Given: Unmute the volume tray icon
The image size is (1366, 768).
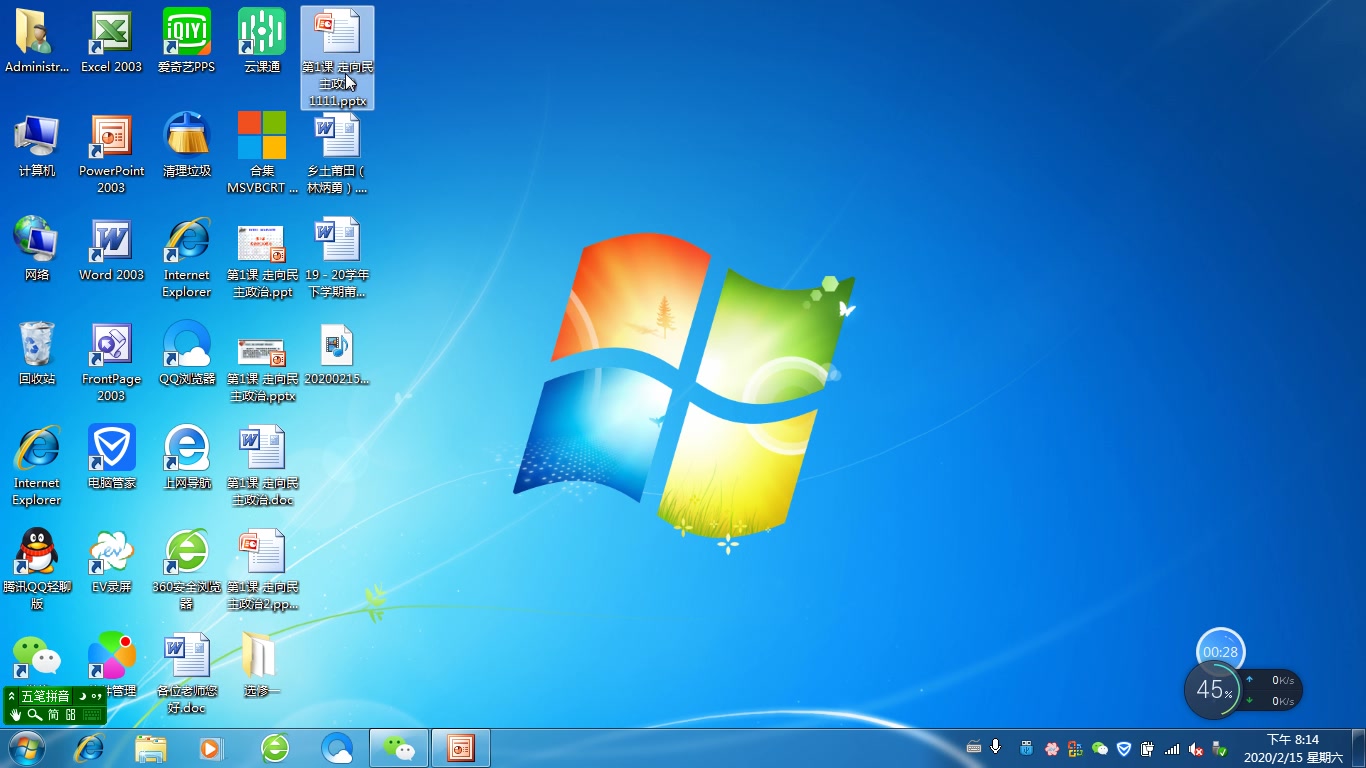Looking at the screenshot, I should click(1196, 748).
